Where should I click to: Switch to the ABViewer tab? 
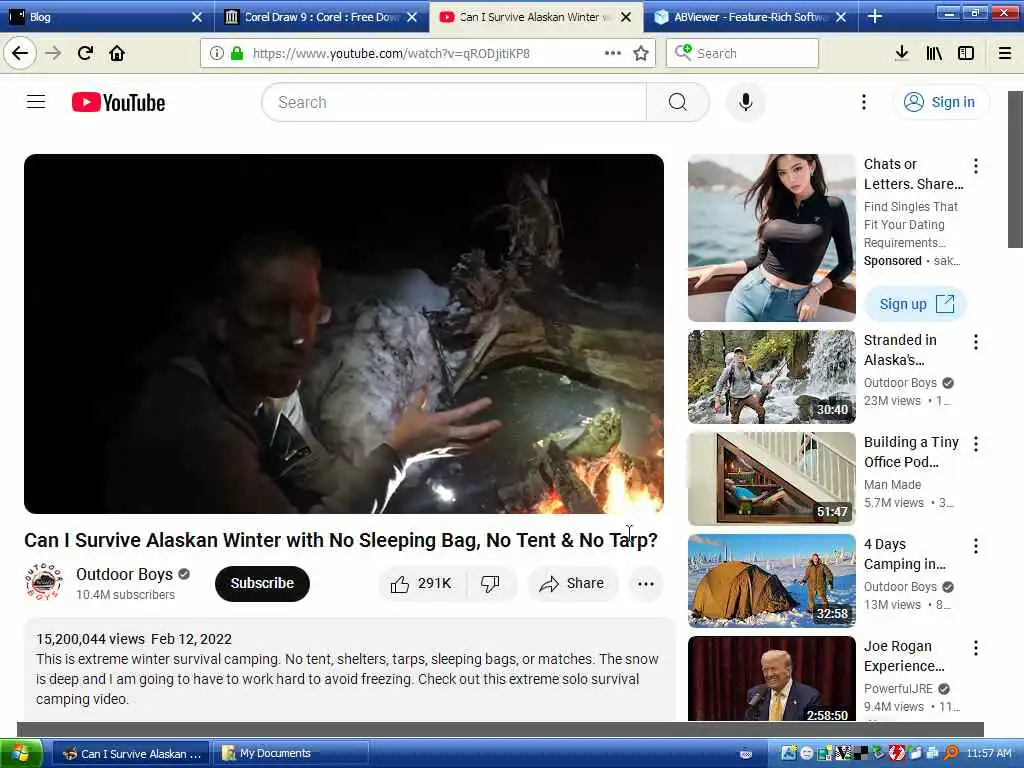coord(751,17)
